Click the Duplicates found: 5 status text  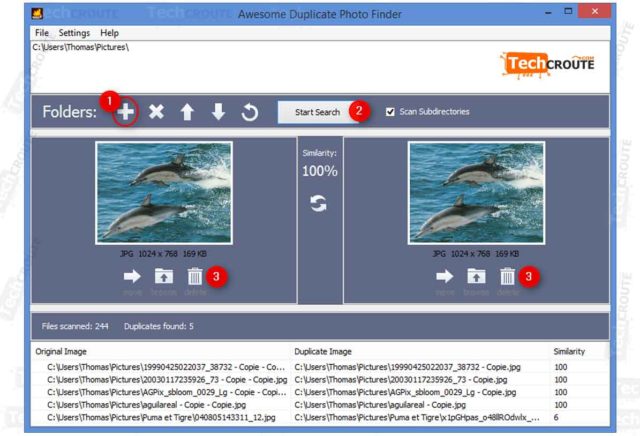(x=159, y=326)
